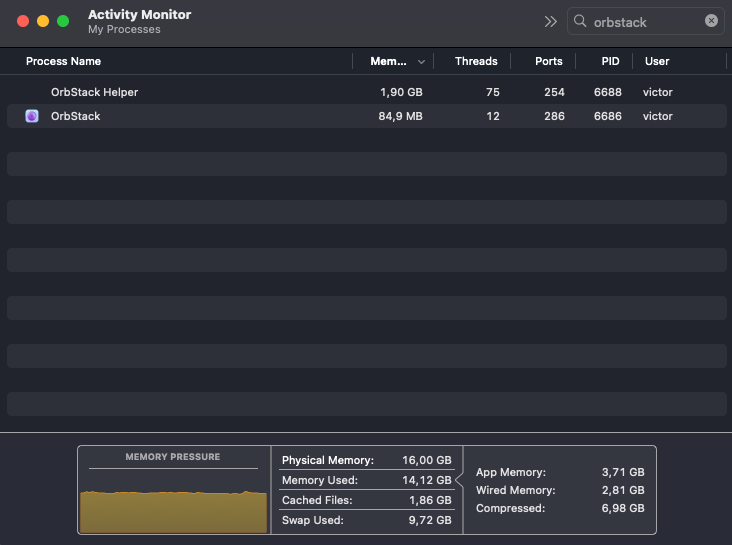
Task: Click thread count 12
Action: point(493,116)
